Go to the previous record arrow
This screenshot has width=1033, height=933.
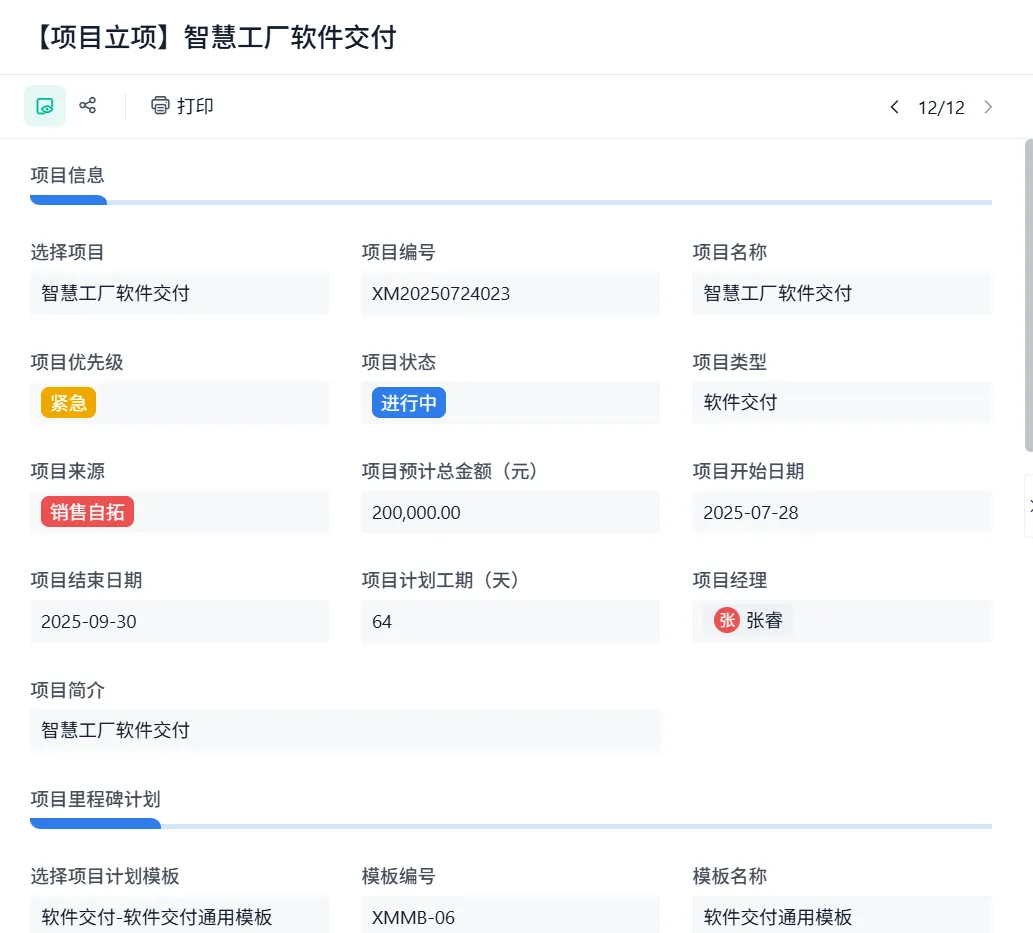click(894, 107)
